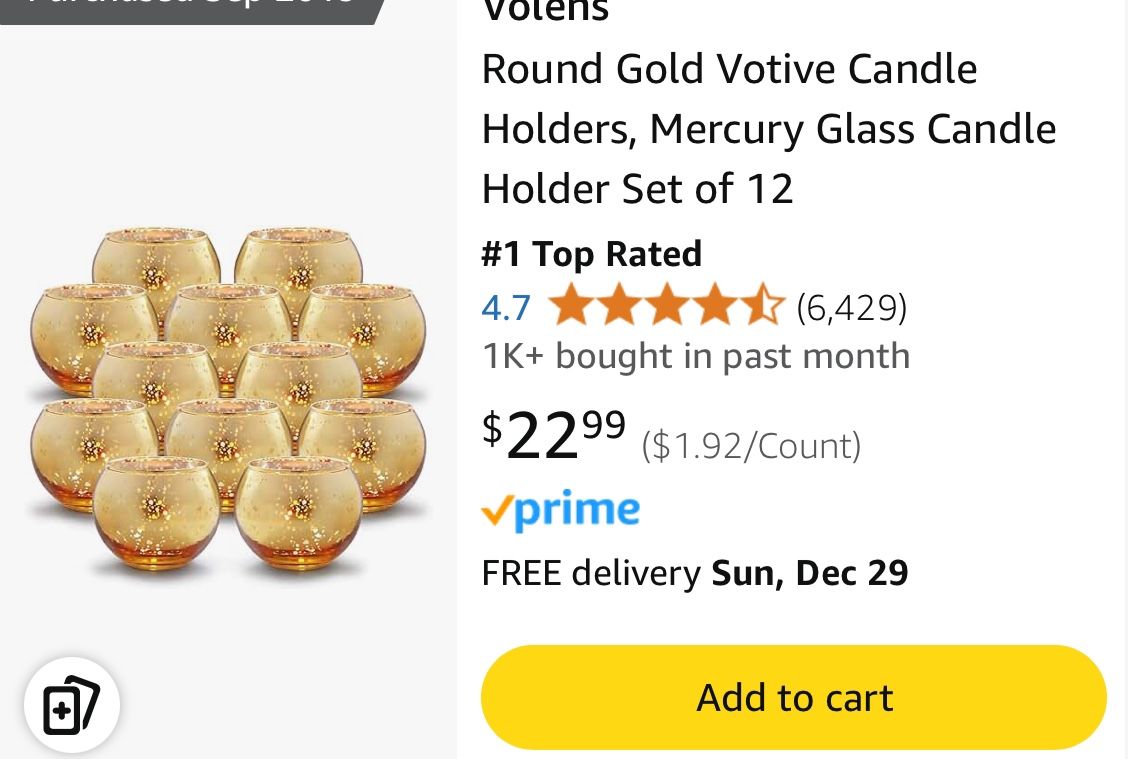Click the FREE delivery Sun, Dec 29 link
The width and height of the screenshot is (1130, 759).
[694, 572]
